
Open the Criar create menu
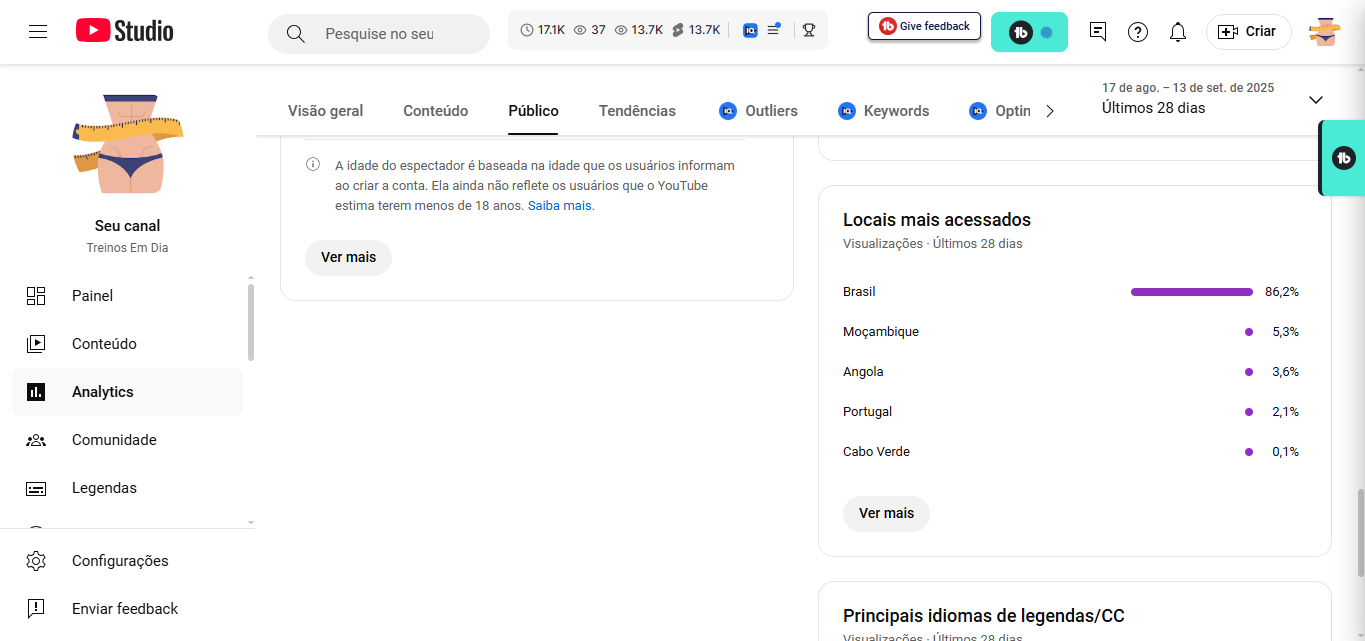point(1248,32)
